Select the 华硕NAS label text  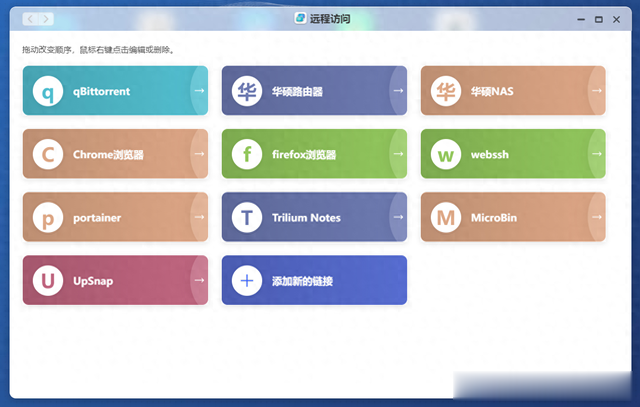492,91
